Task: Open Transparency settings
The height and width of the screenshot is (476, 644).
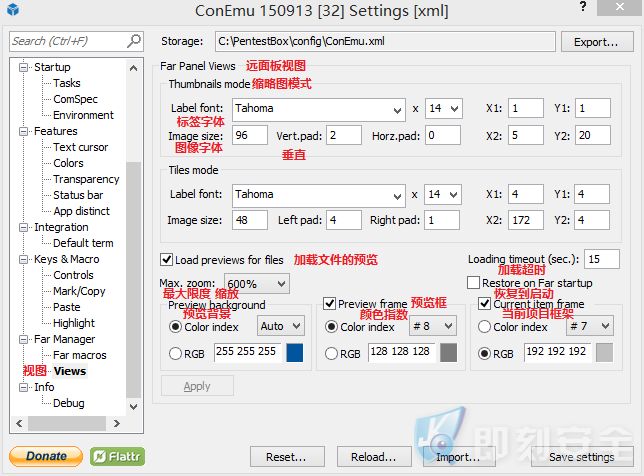Action: 86,179
